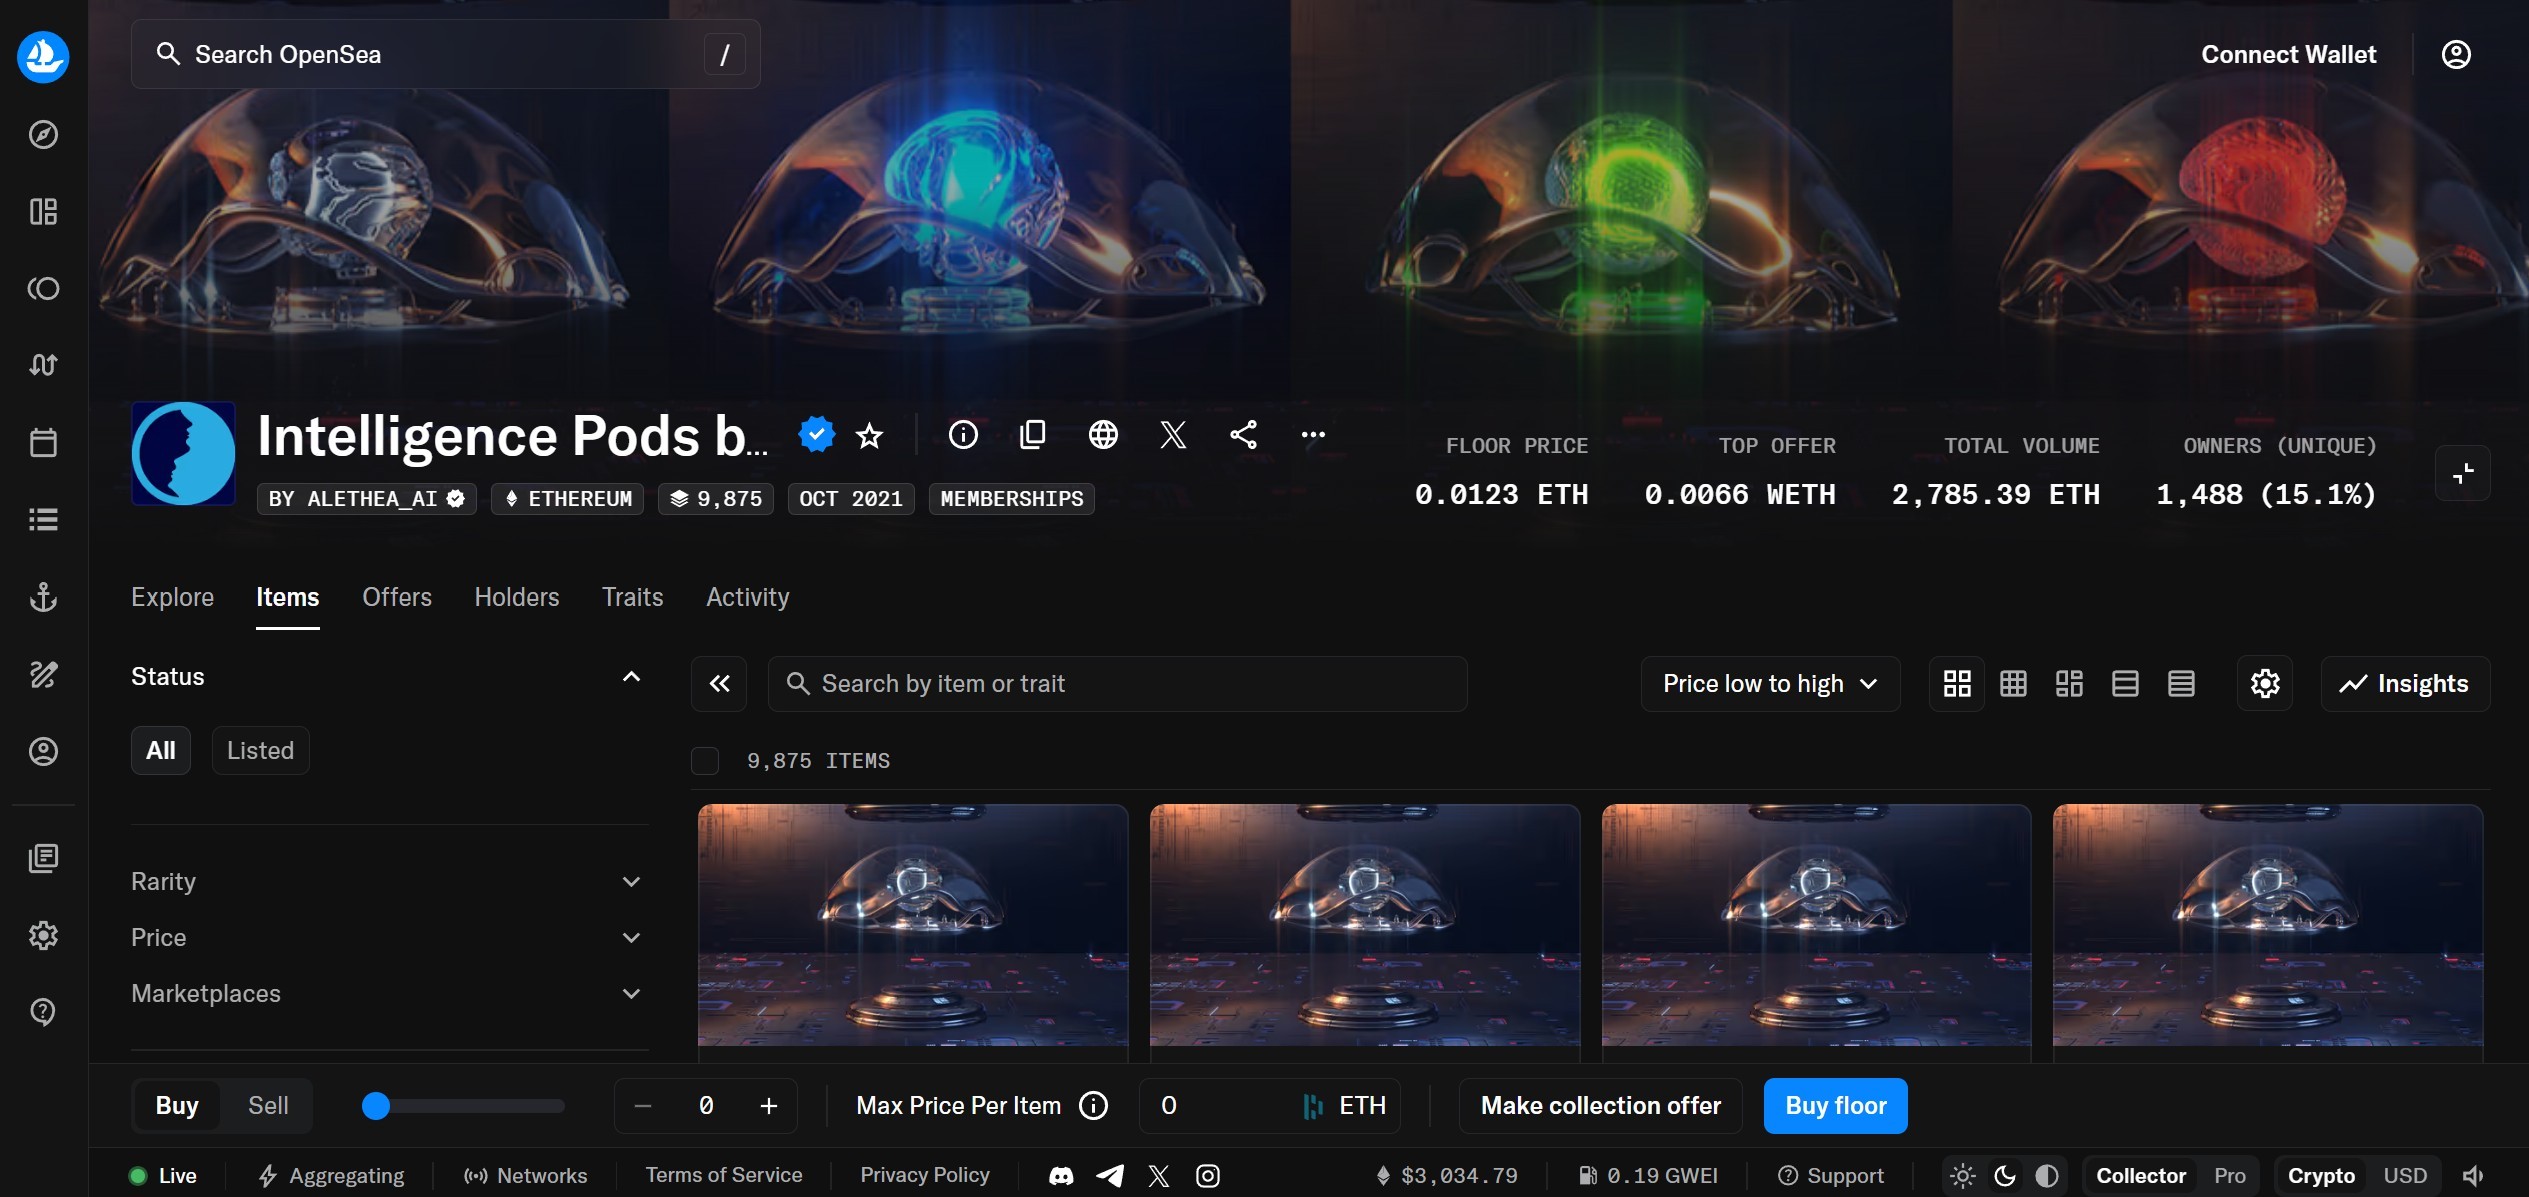Switch currency display to USD
Viewport: 2529px width, 1197px height.
click(2404, 1175)
